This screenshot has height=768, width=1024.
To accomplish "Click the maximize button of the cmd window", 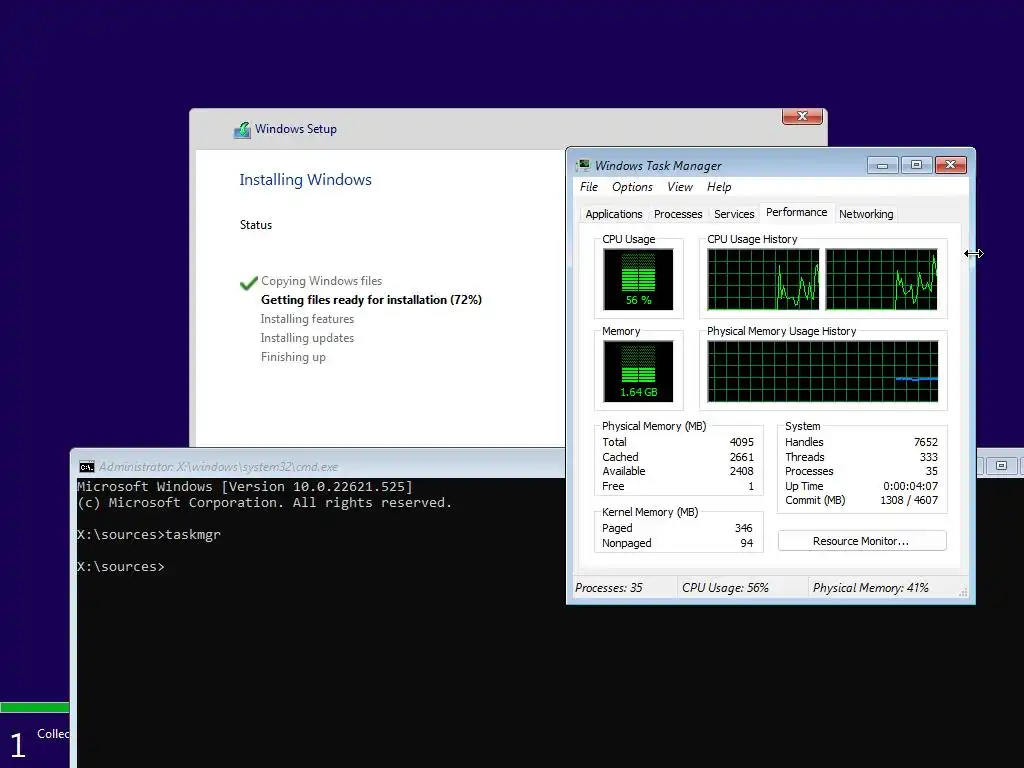I will pyautogui.click(x=1001, y=466).
